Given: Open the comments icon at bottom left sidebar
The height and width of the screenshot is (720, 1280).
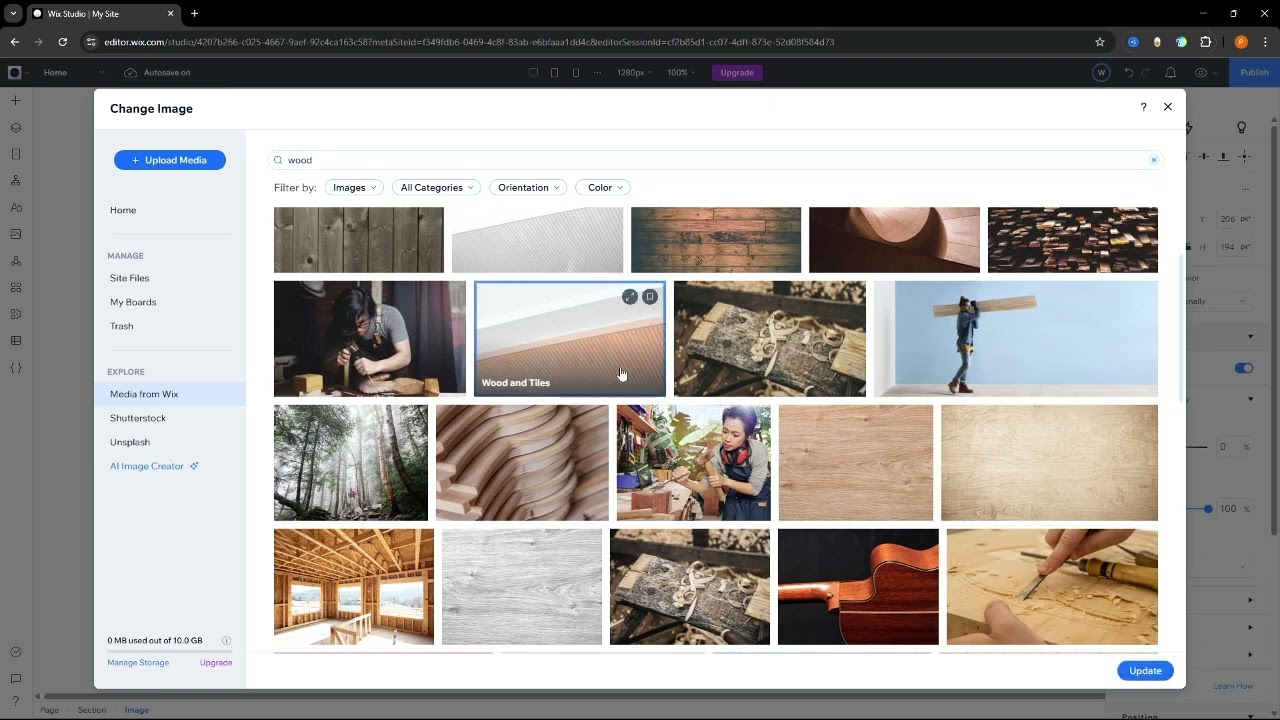Looking at the screenshot, I should coord(15,679).
